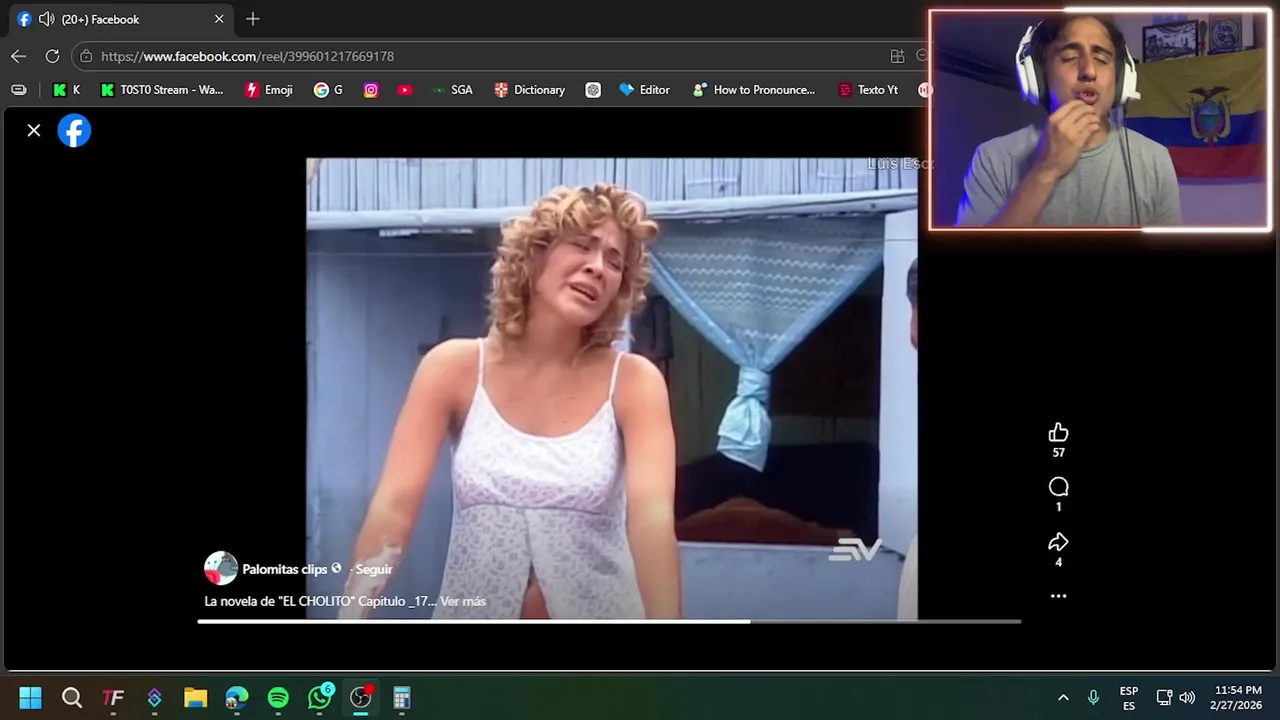The width and height of the screenshot is (1280, 720).
Task: Reload the page
Action: click(52, 56)
